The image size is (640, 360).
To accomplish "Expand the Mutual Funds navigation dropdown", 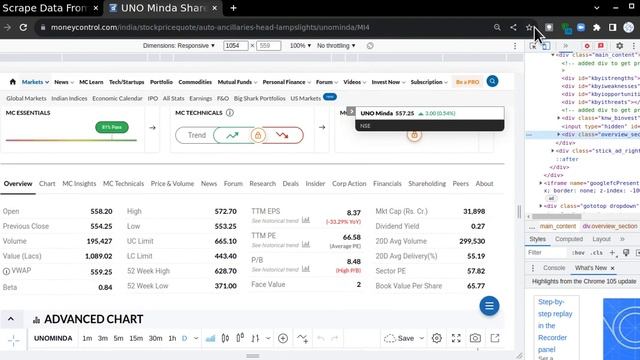I will (x=237, y=82).
